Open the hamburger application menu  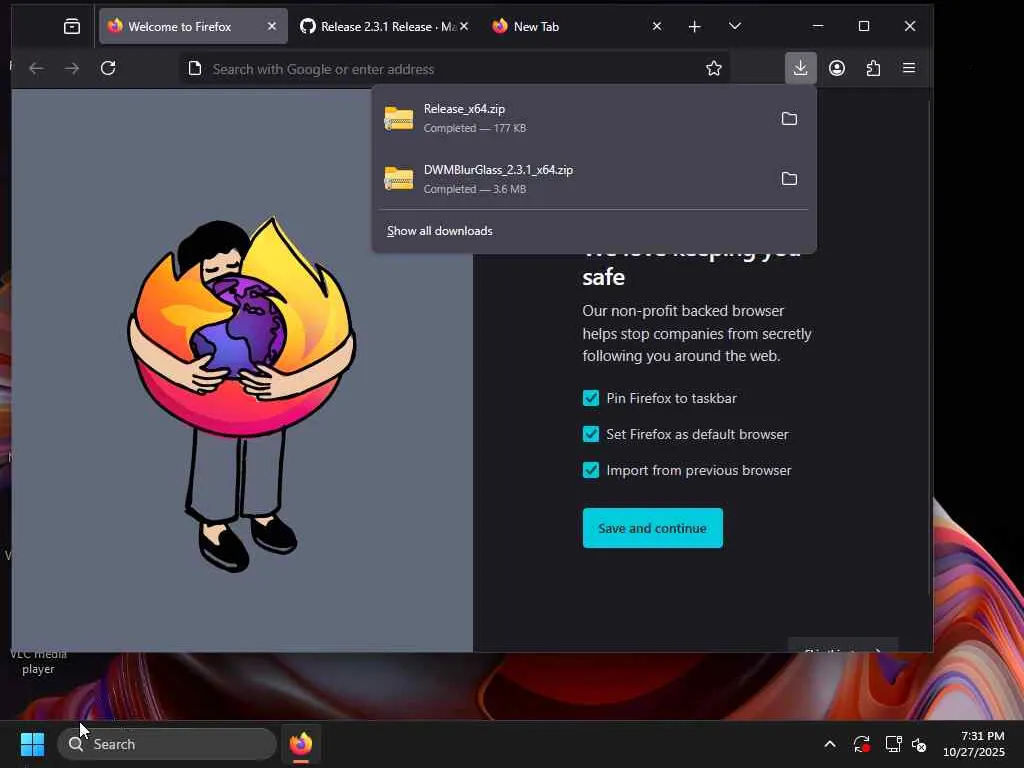click(x=909, y=68)
